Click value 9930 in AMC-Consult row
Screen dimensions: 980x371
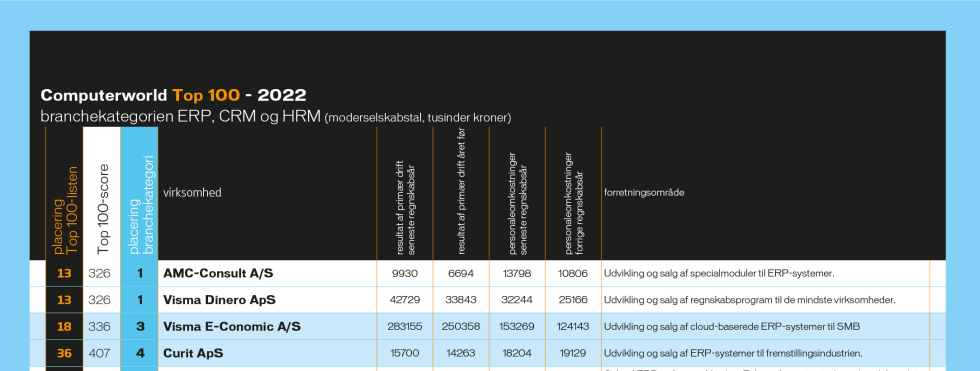click(x=404, y=273)
